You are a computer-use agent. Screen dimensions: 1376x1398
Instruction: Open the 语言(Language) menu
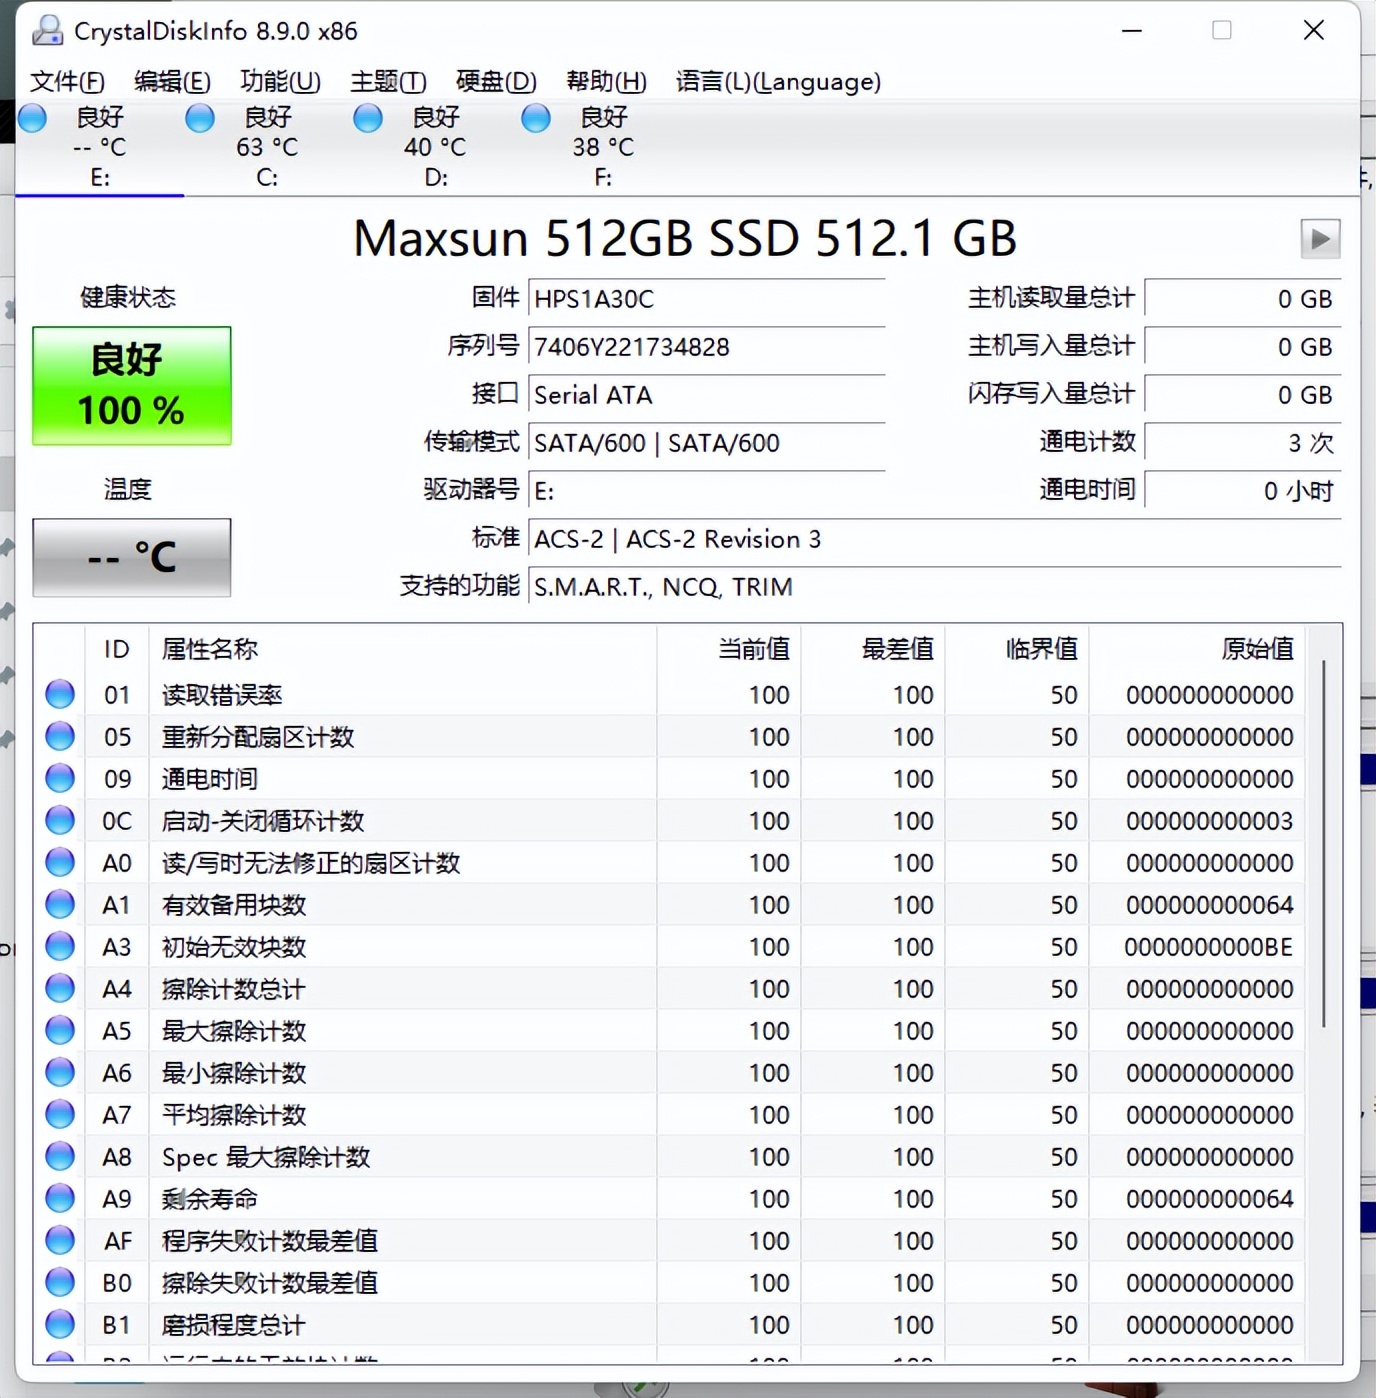(777, 81)
